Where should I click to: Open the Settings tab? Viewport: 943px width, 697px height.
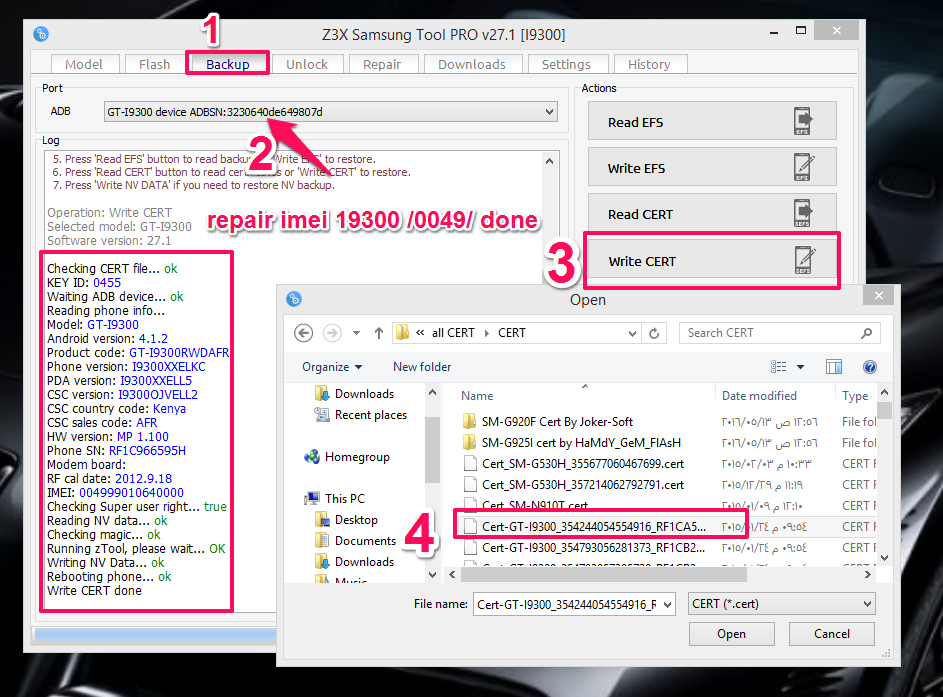click(x=566, y=64)
